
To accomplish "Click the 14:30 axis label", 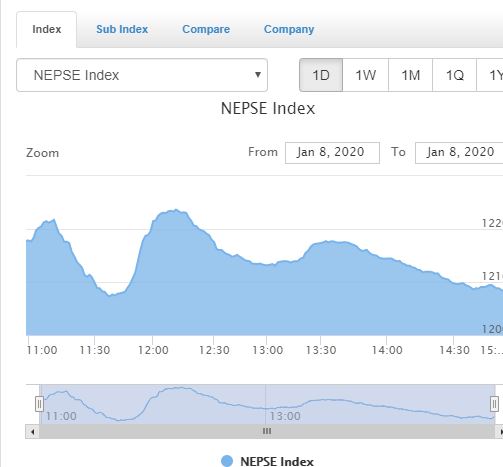I will point(454,350).
